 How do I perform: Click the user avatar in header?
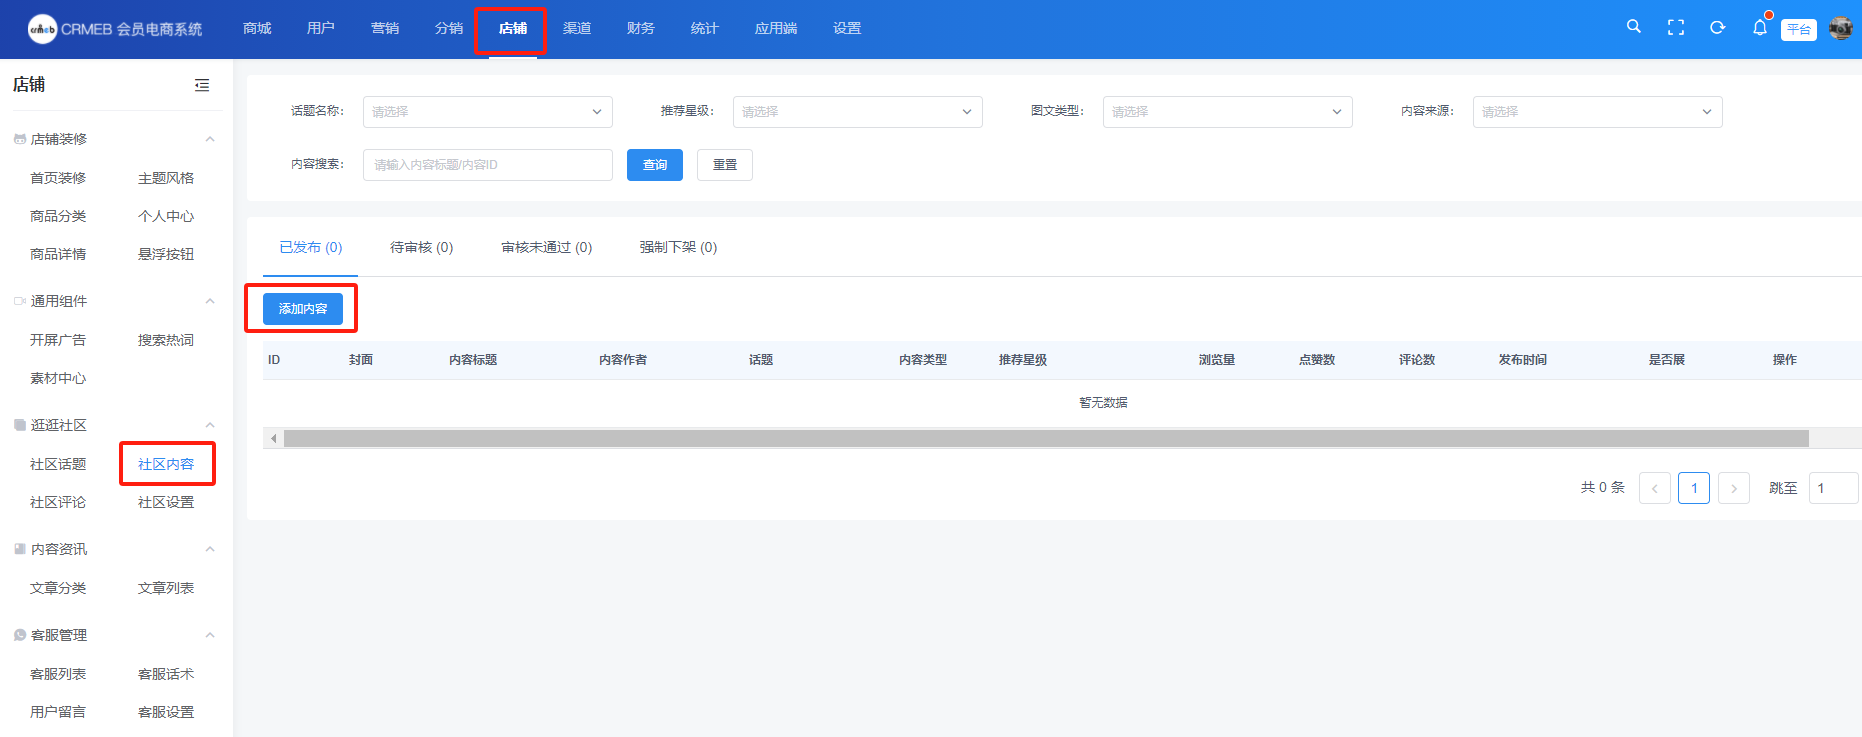coord(1840,28)
